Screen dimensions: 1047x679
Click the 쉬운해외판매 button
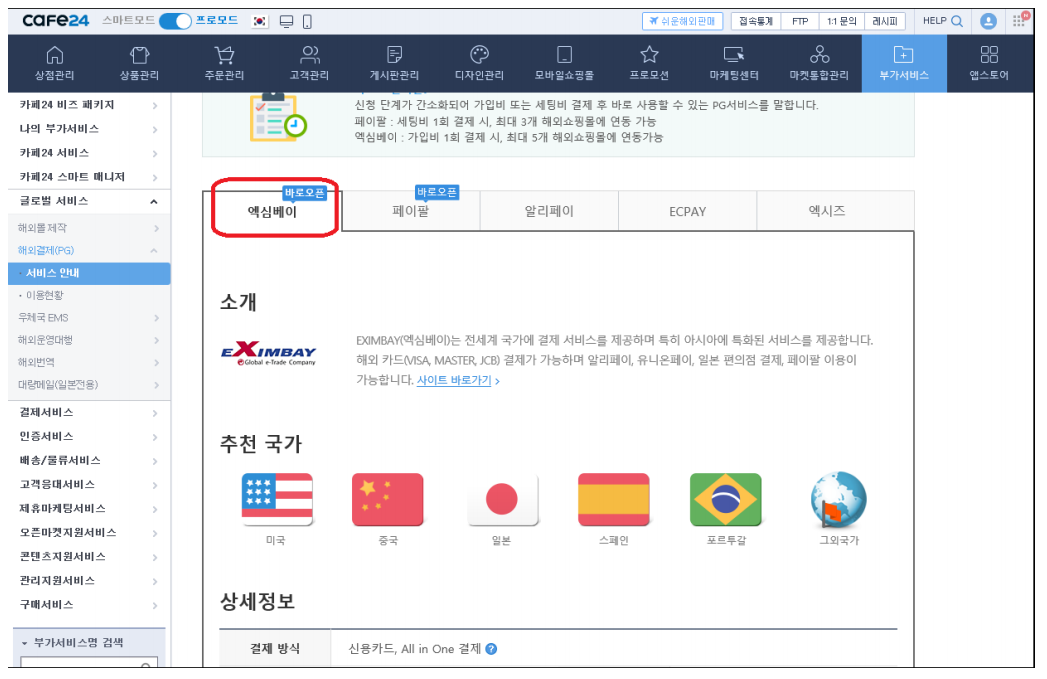(682, 21)
